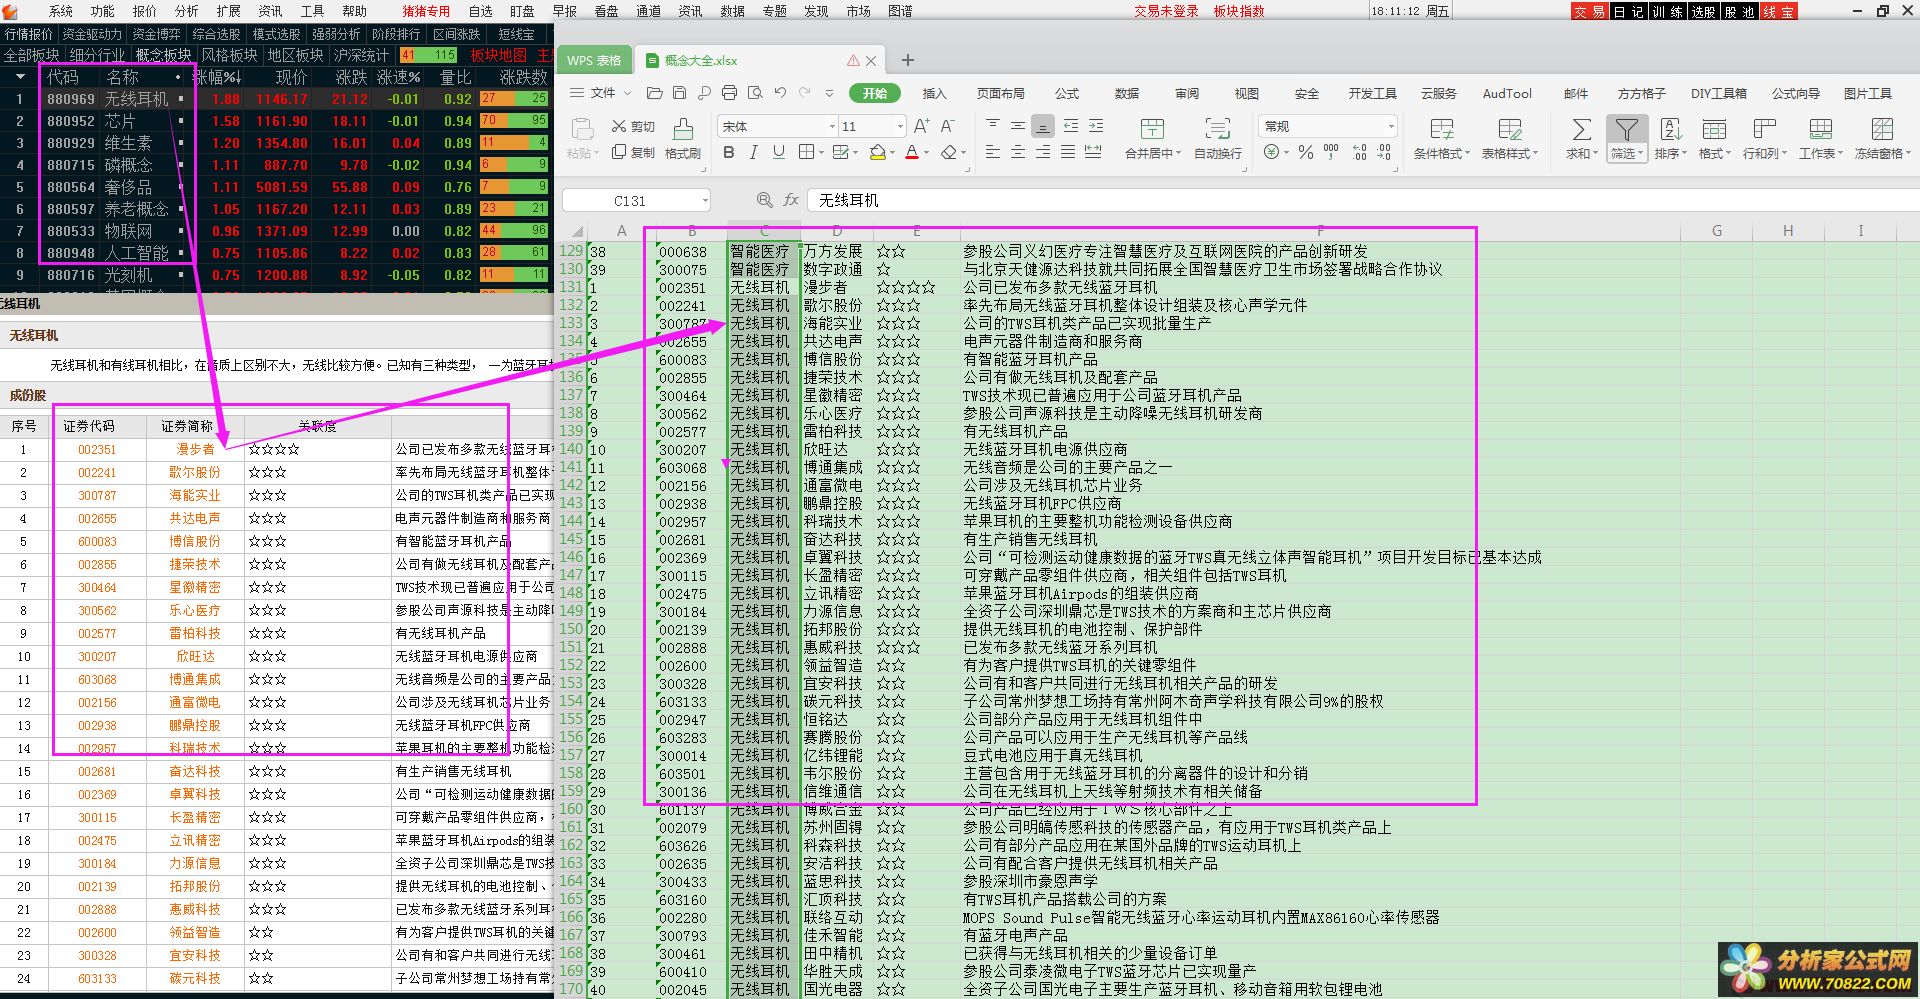Screen dimensions: 1920x999
Task: Click cell 歌尔股份 in spreadsheet row 132
Action: pos(835,305)
